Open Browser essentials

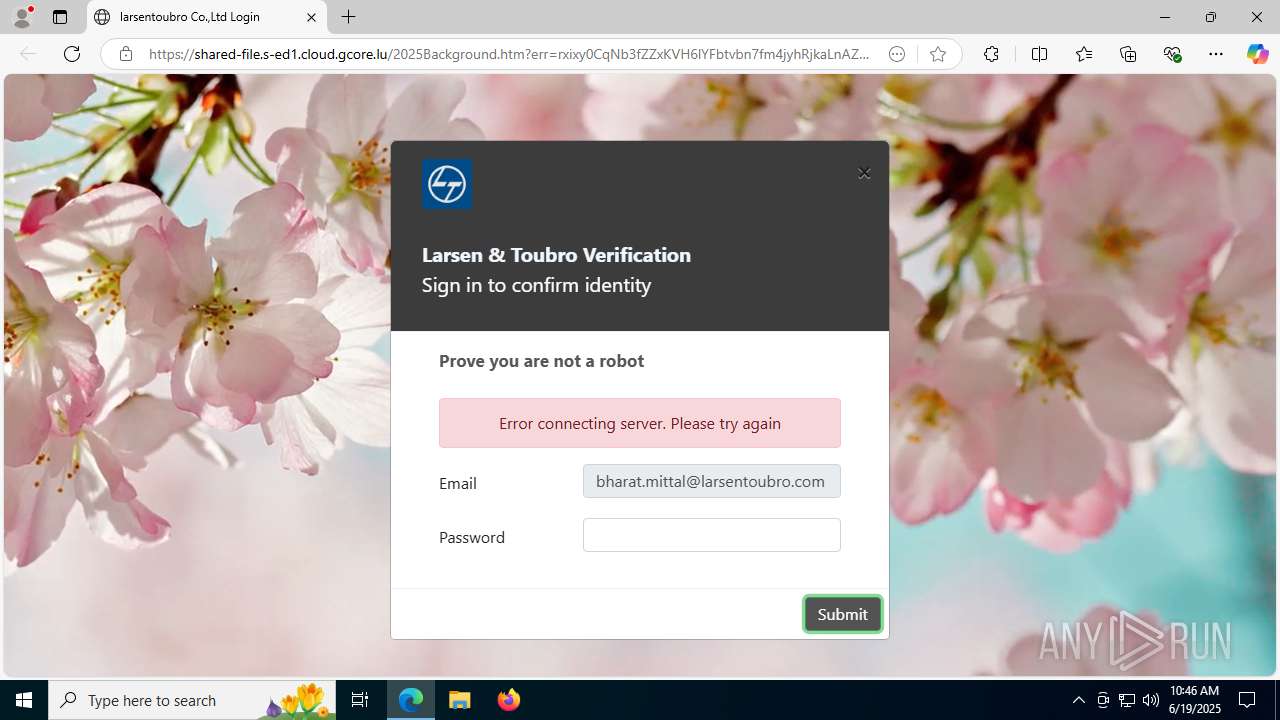click(x=1172, y=54)
